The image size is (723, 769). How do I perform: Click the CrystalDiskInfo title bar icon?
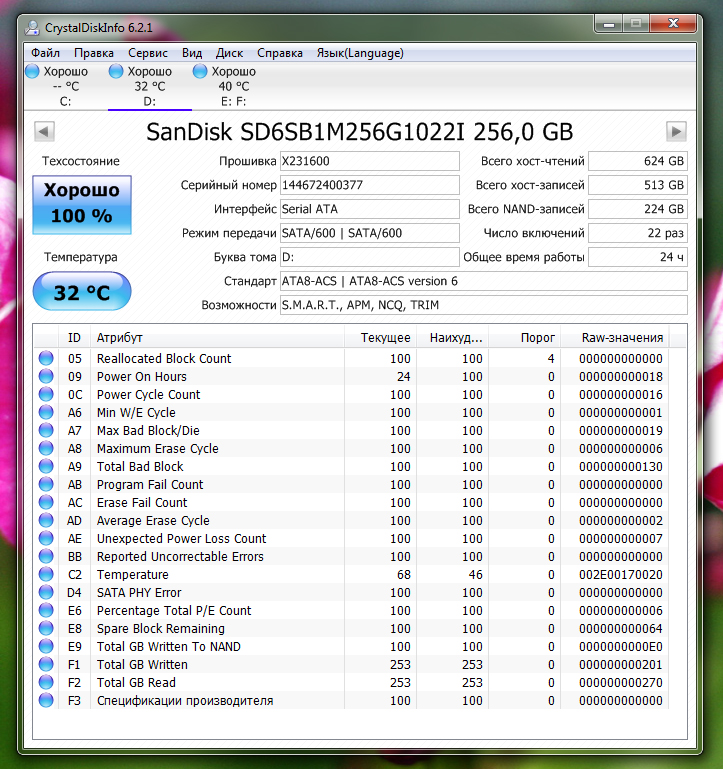(x=32, y=27)
